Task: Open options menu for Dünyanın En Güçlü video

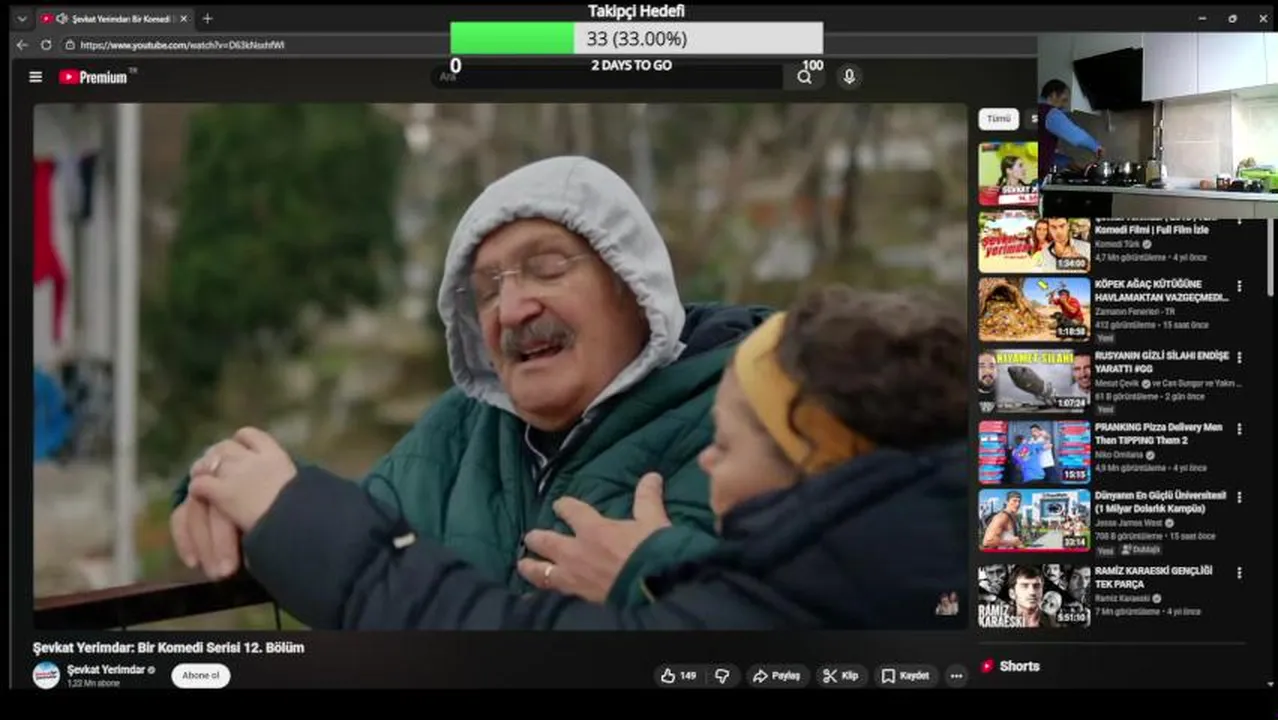Action: [x=1239, y=499]
